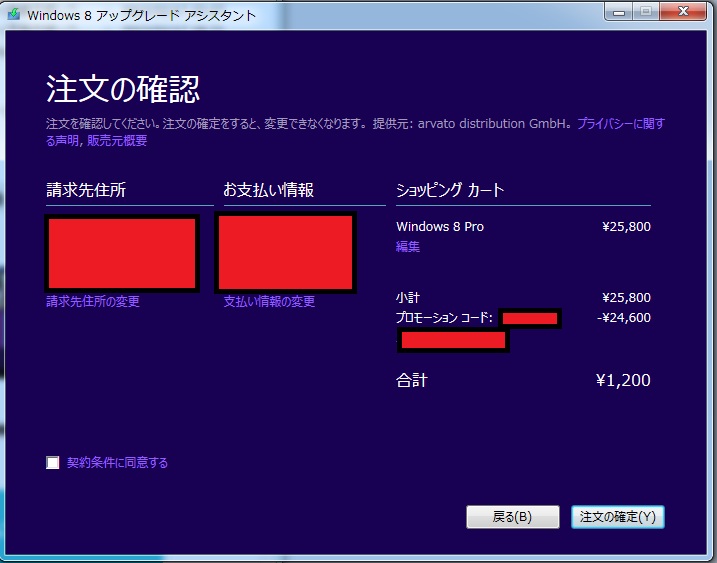Click the 編集 link under Windows 8 Pro

pyautogui.click(x=408, y=247)
